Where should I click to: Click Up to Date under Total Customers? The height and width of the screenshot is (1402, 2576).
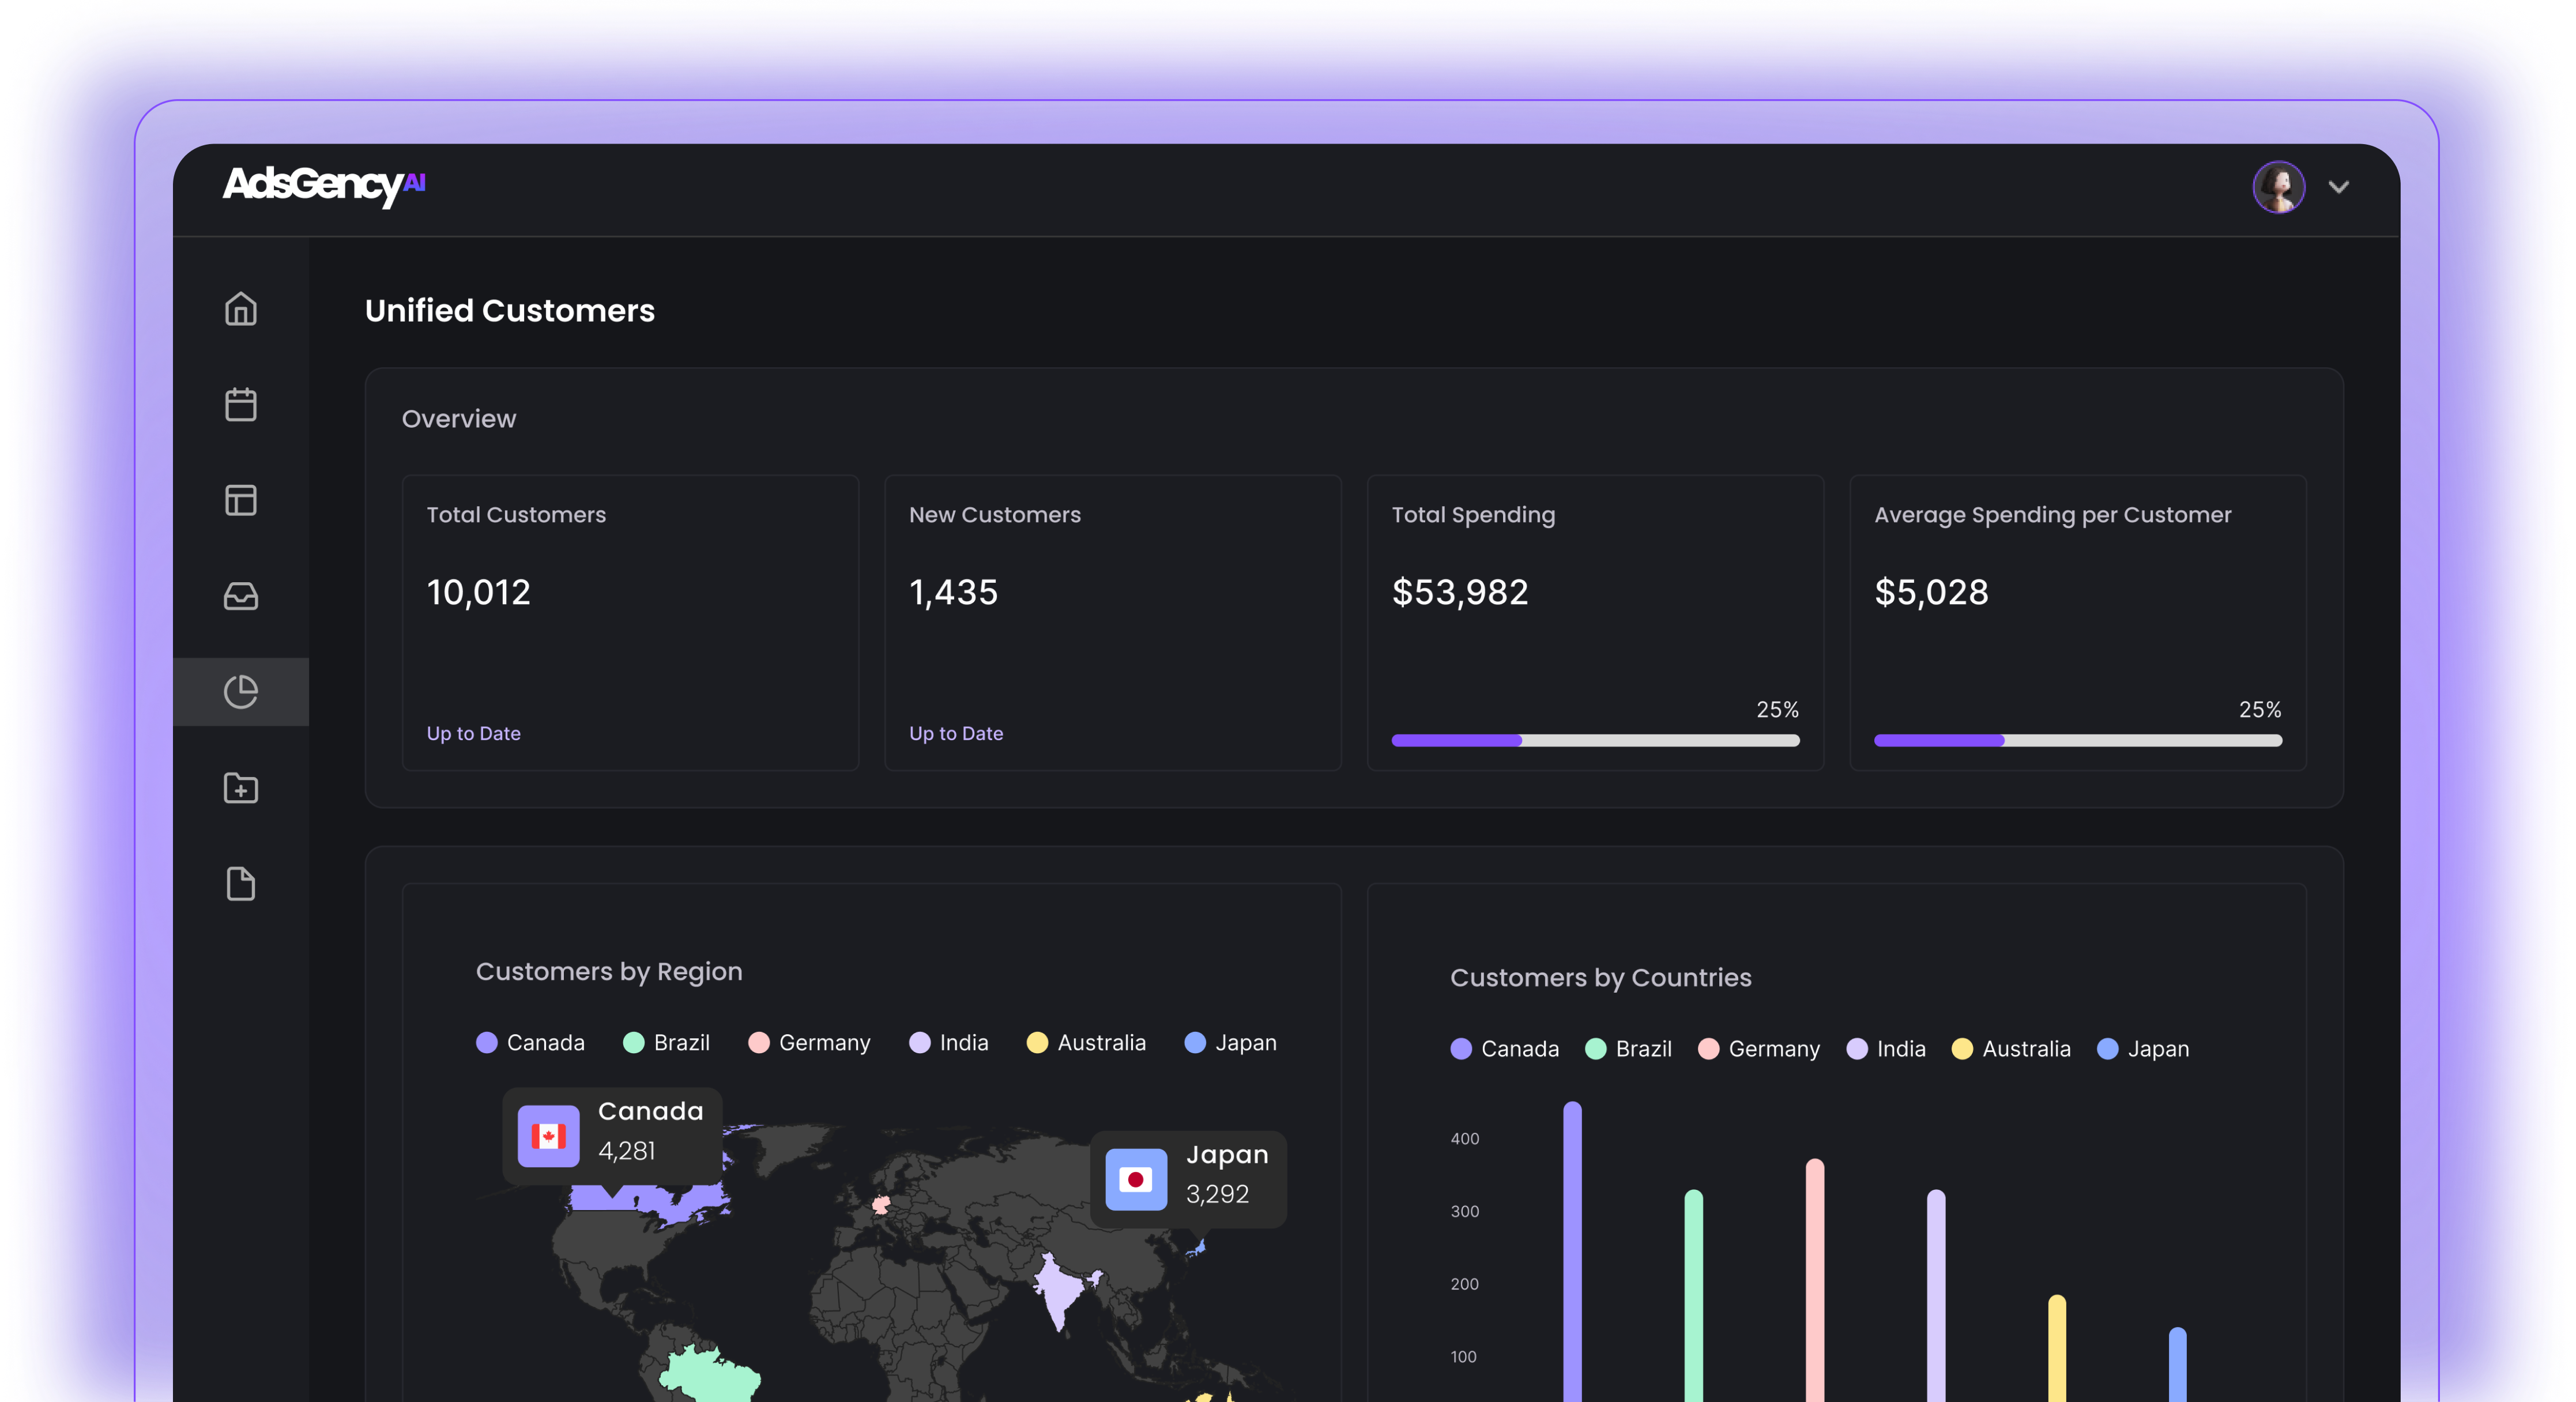coord(473,733)
